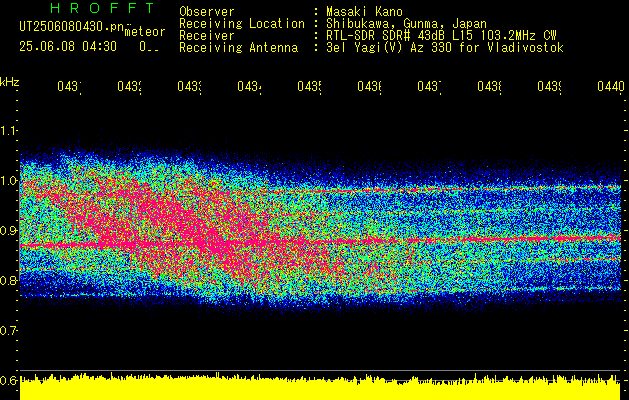
Task: Select 'Shibukawa, Gunma, Japan' text
Action: coord(406,24)
